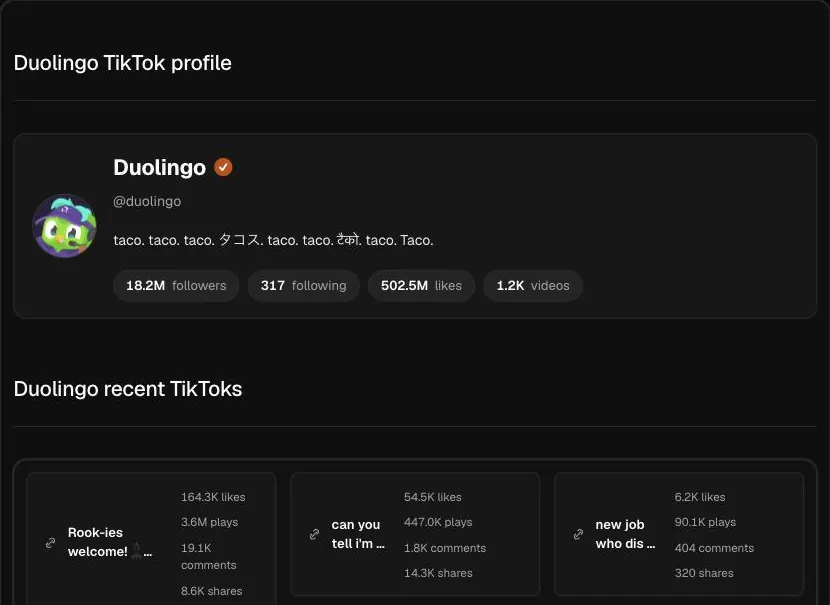Click the link icon on 'new job who dis' card
This screenshot has height=605, width=830.
[x=578, y=534]
